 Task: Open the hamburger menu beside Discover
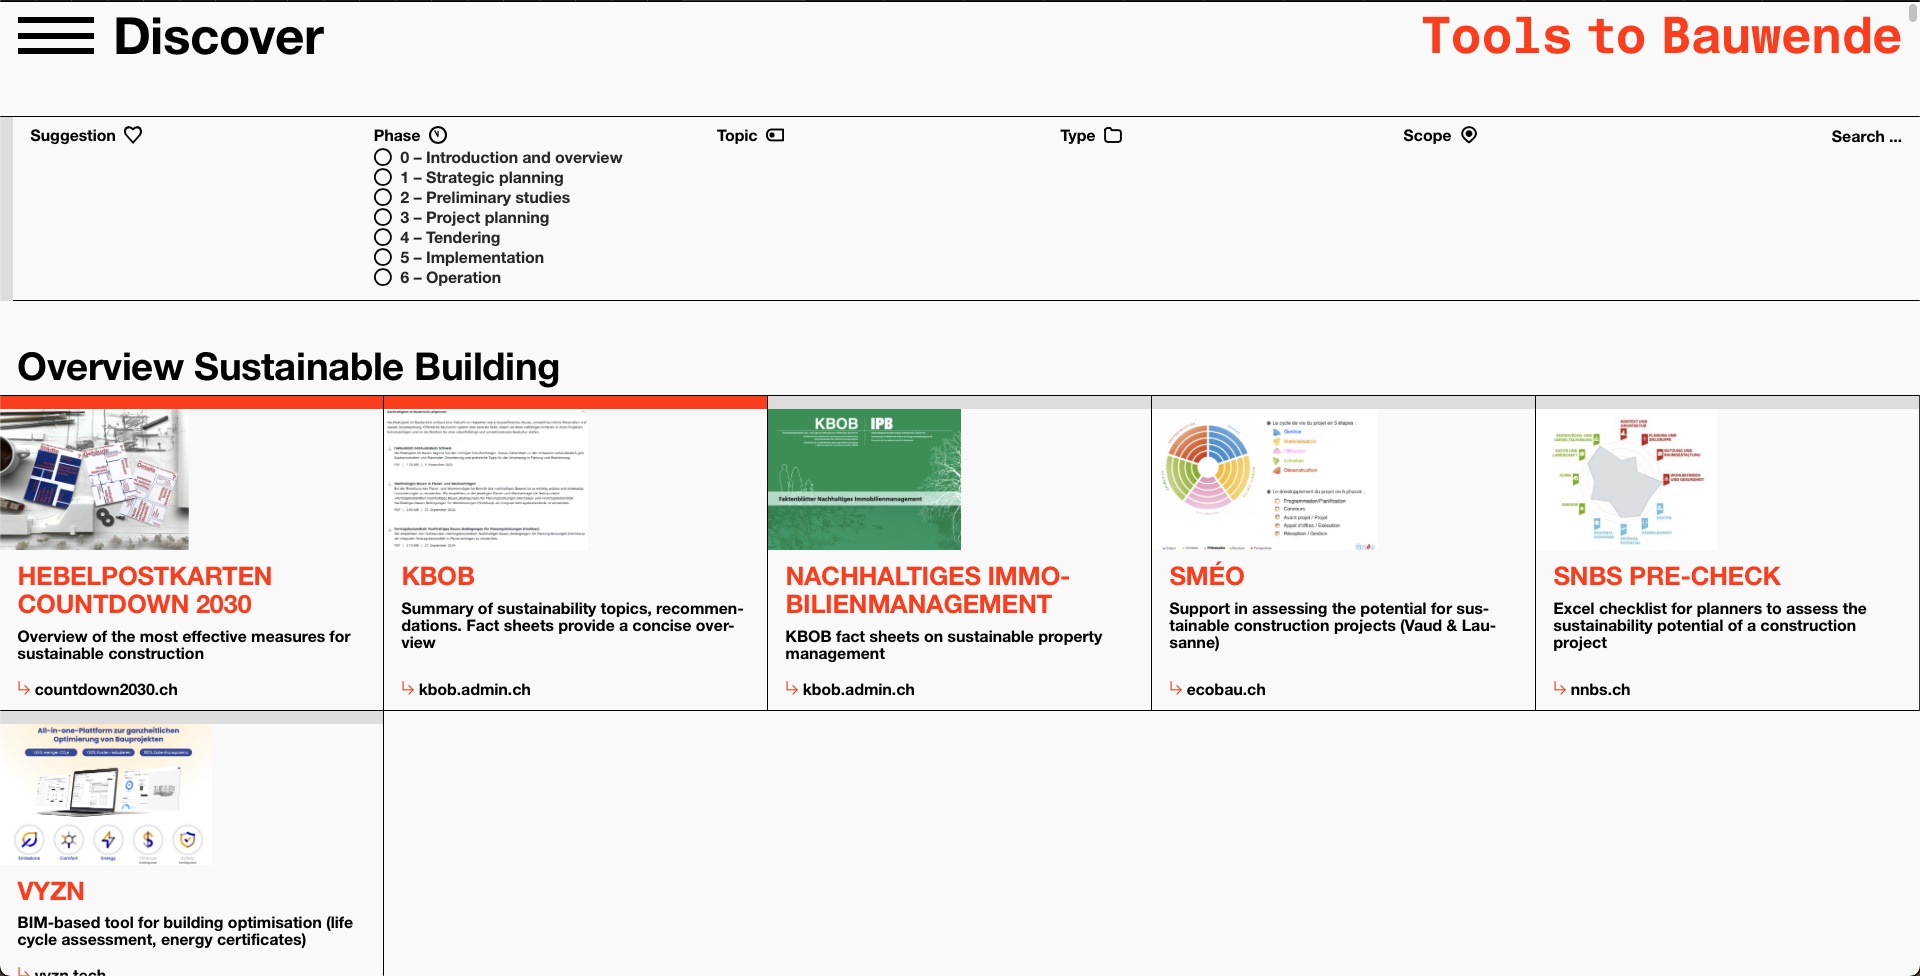(56, 37)
